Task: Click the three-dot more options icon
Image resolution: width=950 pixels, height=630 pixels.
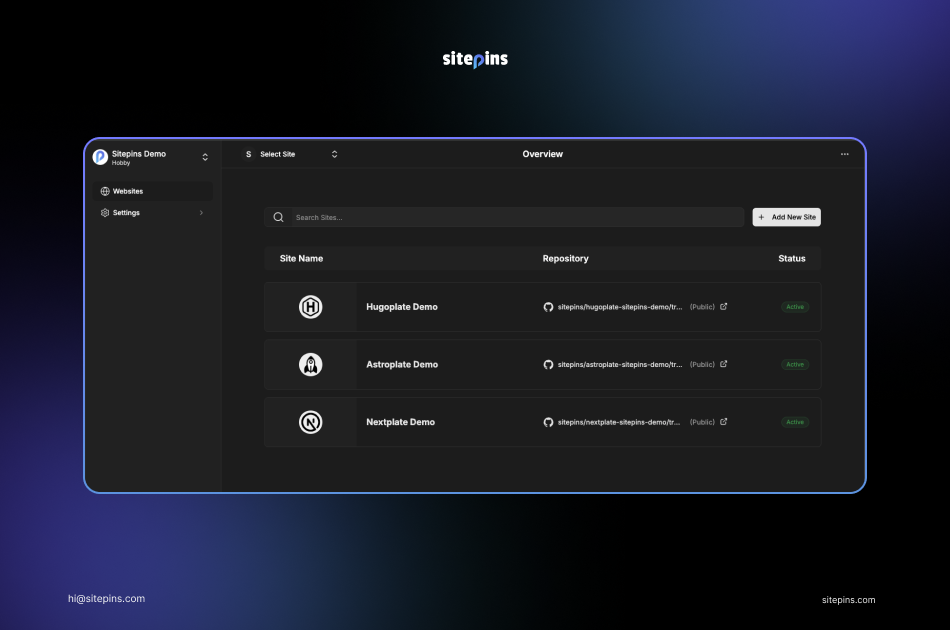Action: pos(844,155)
